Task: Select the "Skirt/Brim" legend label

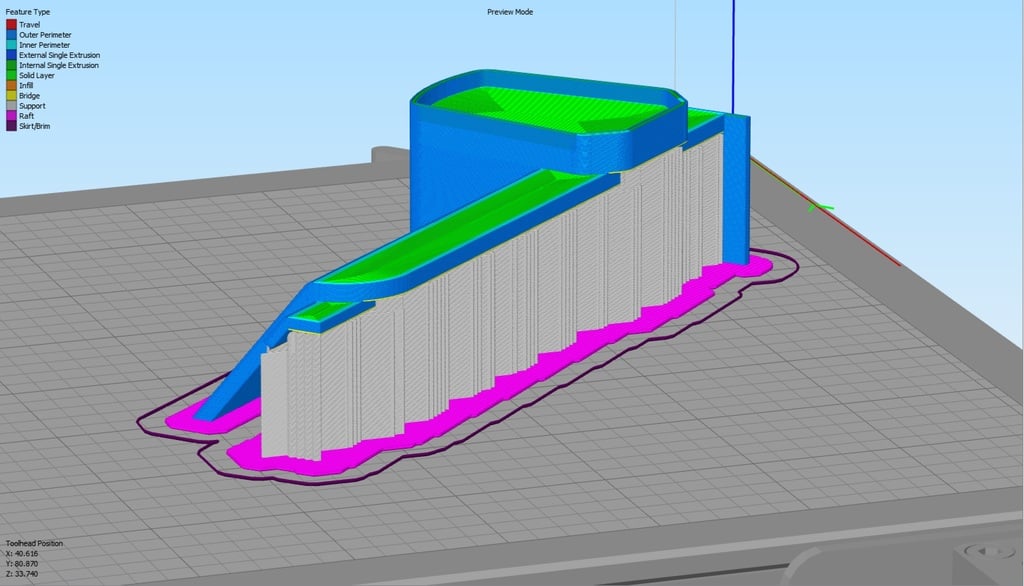Action: tap(35, 126)
